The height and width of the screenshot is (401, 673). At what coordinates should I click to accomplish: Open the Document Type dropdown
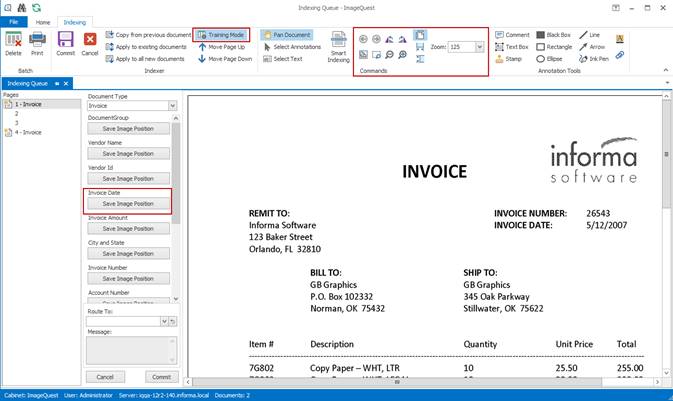coord(172,106)
